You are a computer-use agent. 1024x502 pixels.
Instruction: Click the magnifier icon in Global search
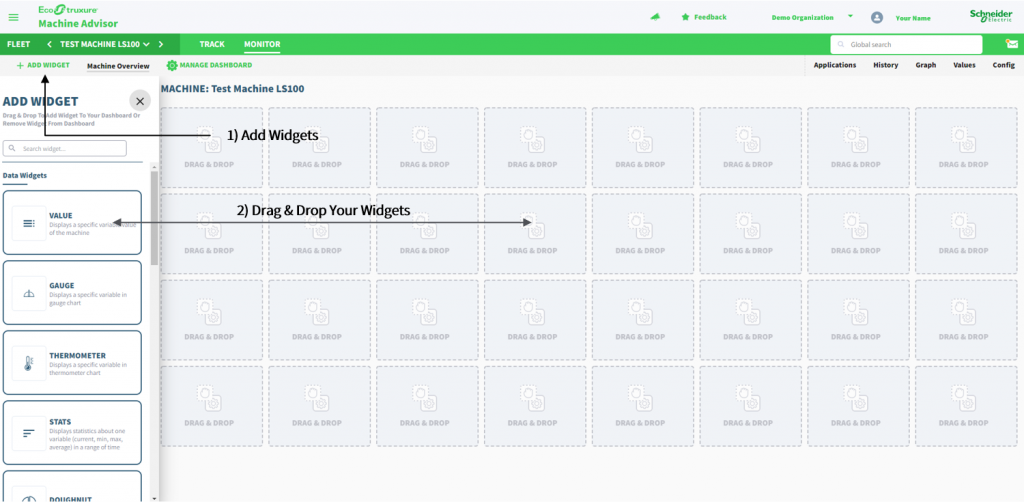(x=841, y=44)
